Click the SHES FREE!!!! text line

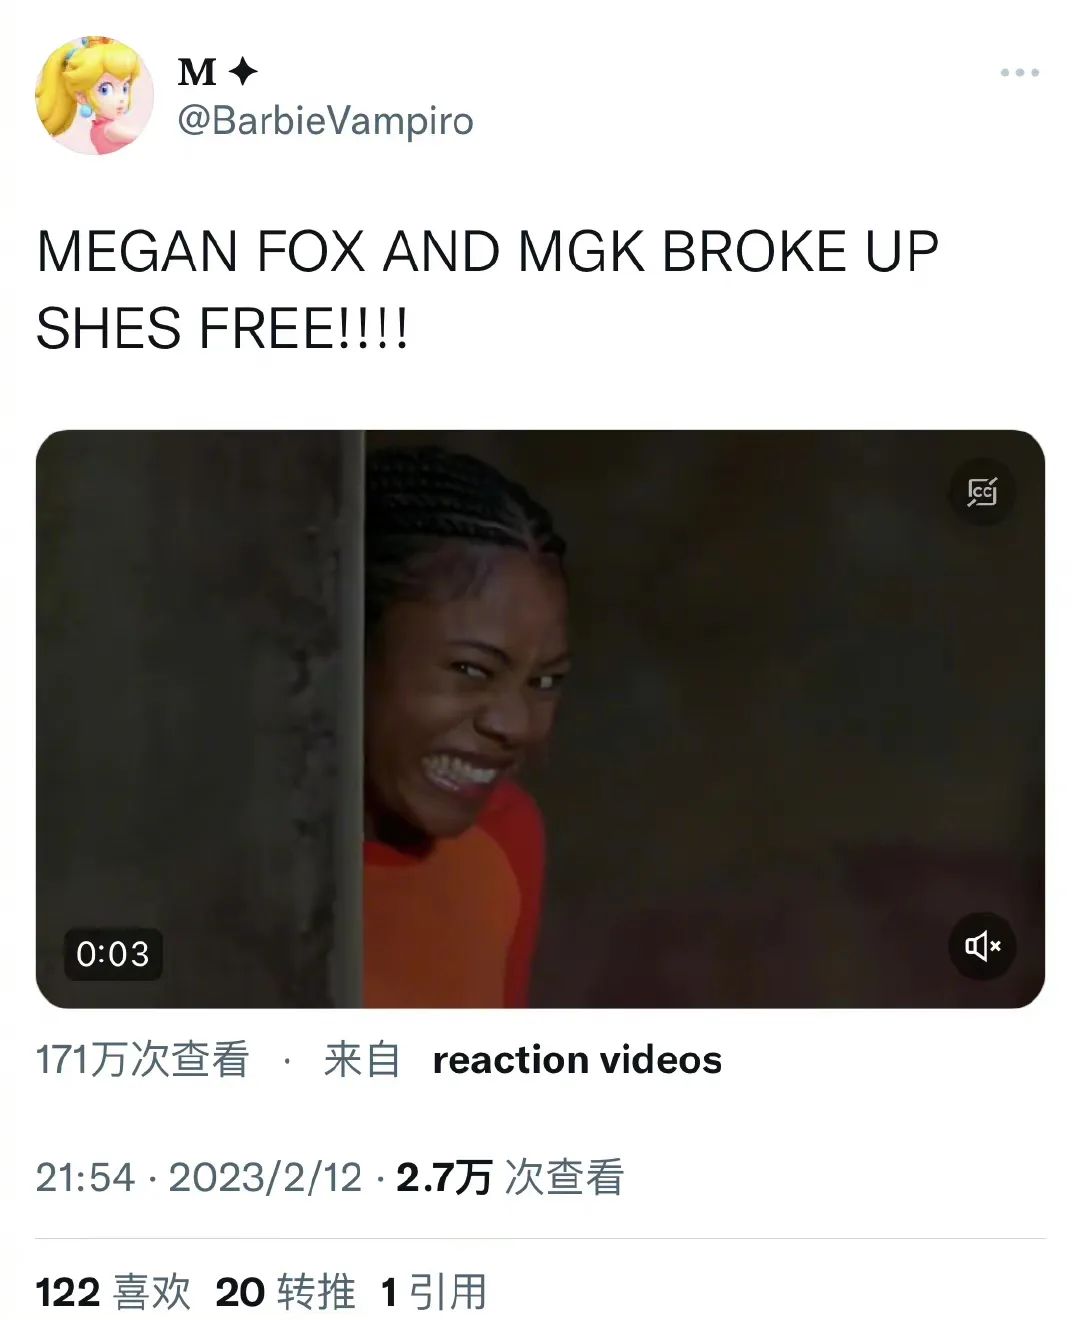tap(223, 328)
